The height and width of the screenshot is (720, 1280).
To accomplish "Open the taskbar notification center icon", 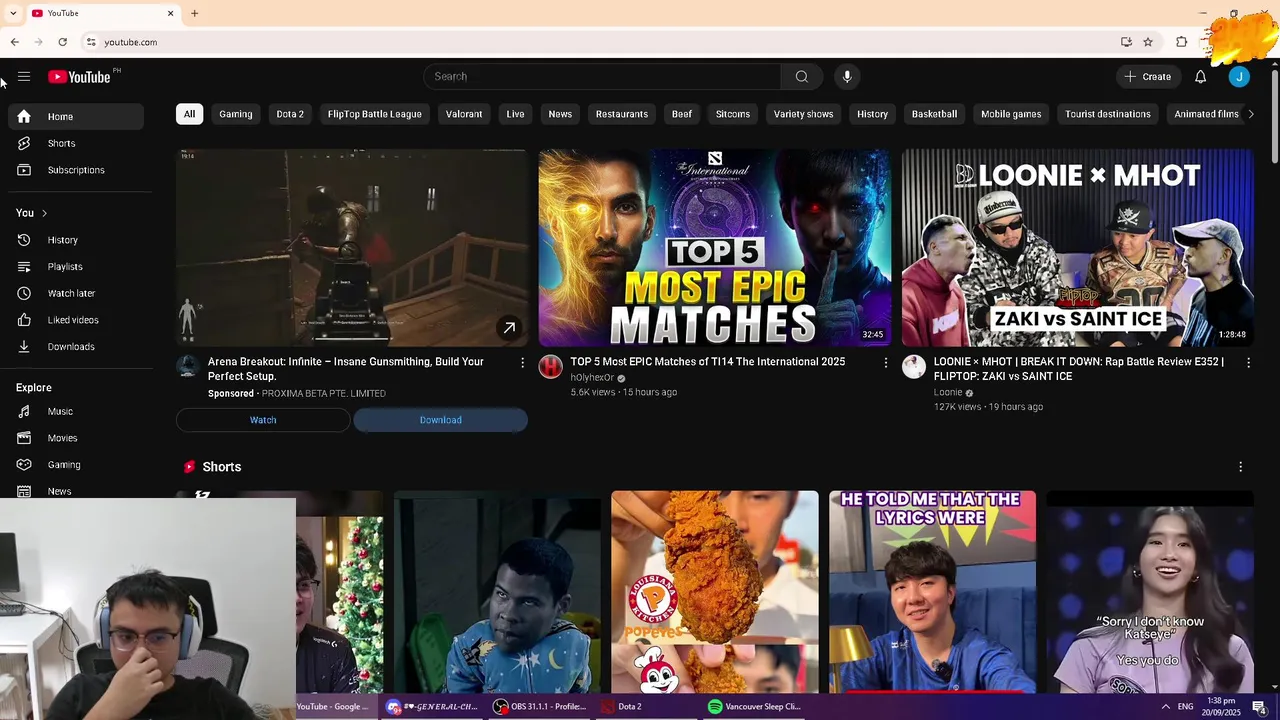I will 1259,707.
